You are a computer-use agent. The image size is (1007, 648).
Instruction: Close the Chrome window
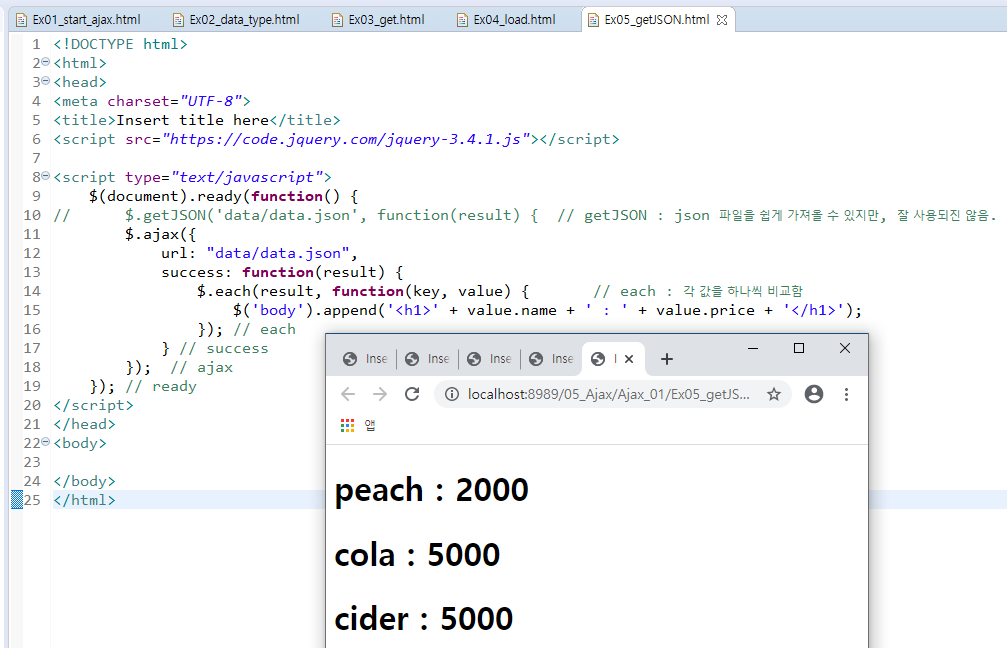coord(845,348)
